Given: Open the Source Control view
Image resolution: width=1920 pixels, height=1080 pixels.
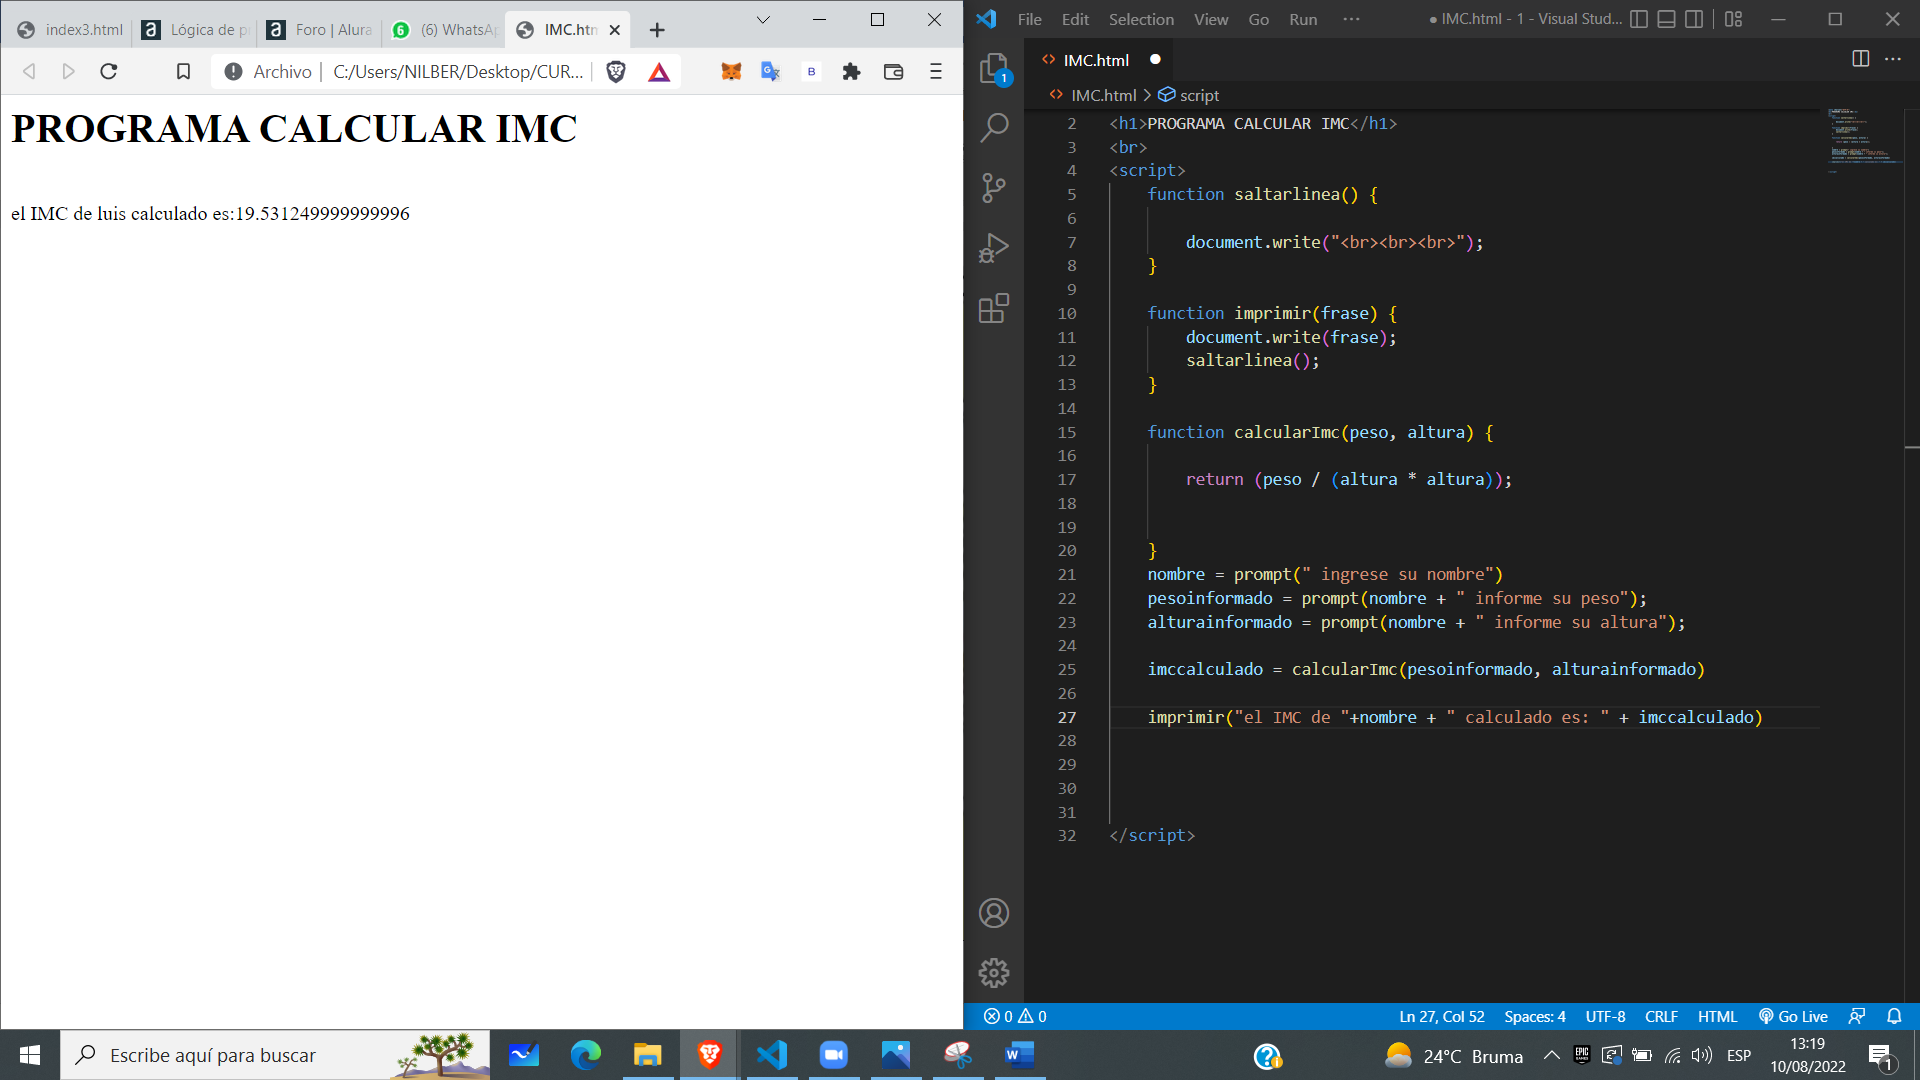Looking at the screenshot, I should (x=994, y=188).
